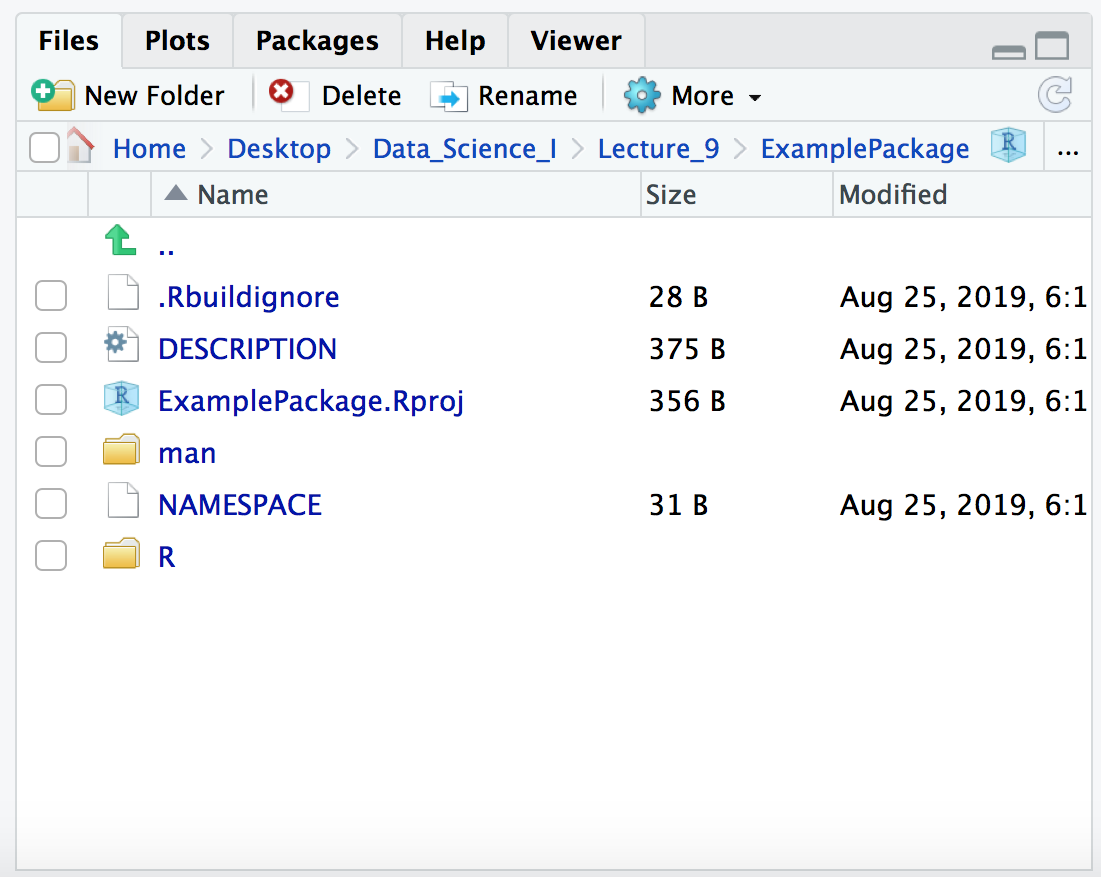Image resolution: width=1101 pixels, height=877 pixels.
Task: Tick the NAMESPACE file checkbox
Action: point(50,504)
